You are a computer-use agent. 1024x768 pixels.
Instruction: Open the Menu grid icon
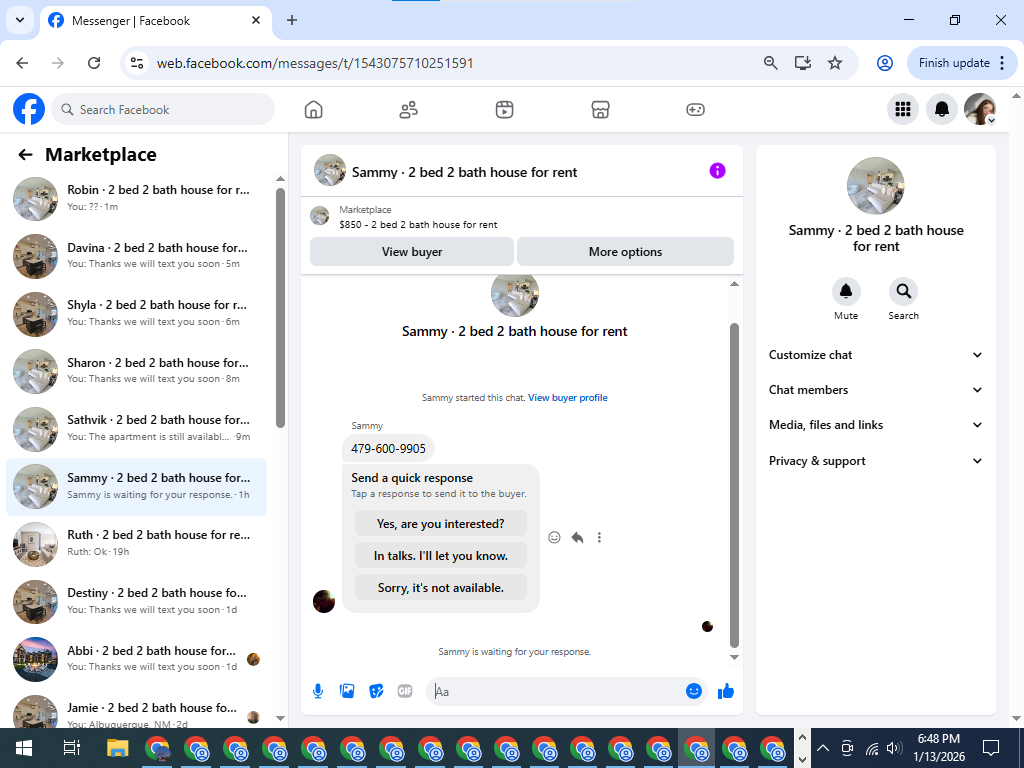click(x=903, y=109)
